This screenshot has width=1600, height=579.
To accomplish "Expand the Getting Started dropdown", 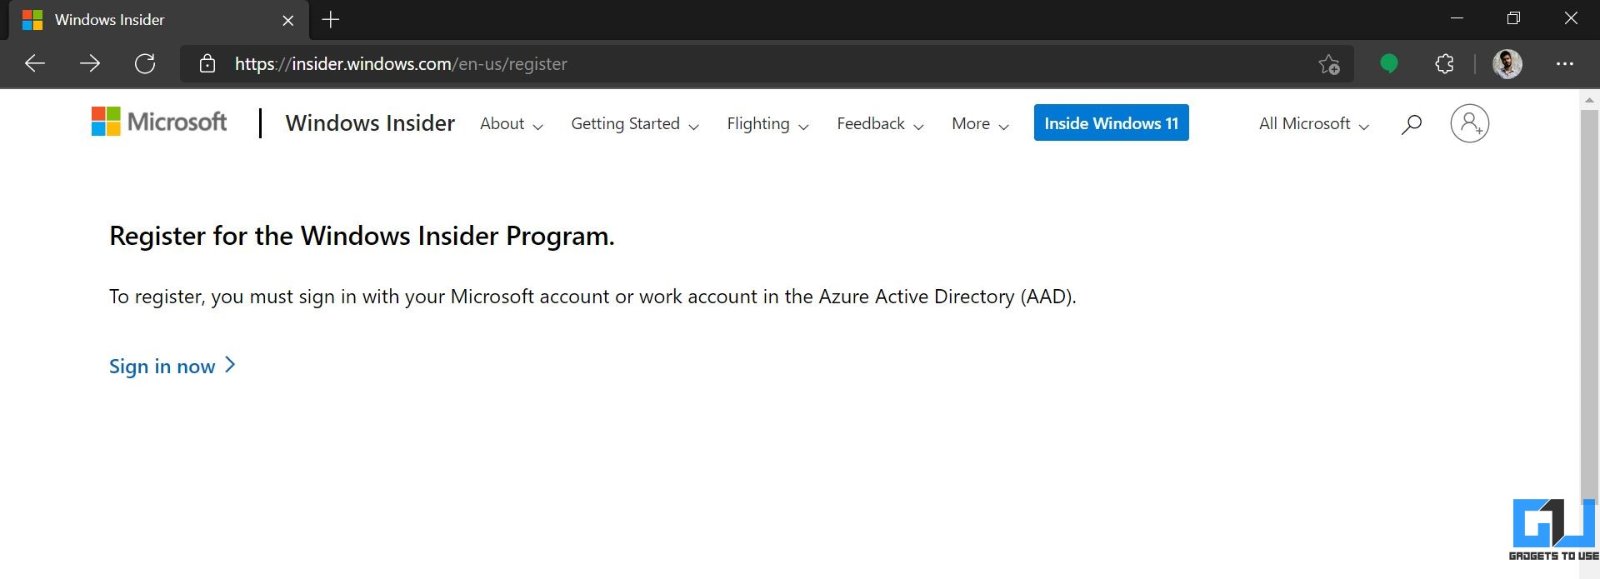I will pos(634,124).
